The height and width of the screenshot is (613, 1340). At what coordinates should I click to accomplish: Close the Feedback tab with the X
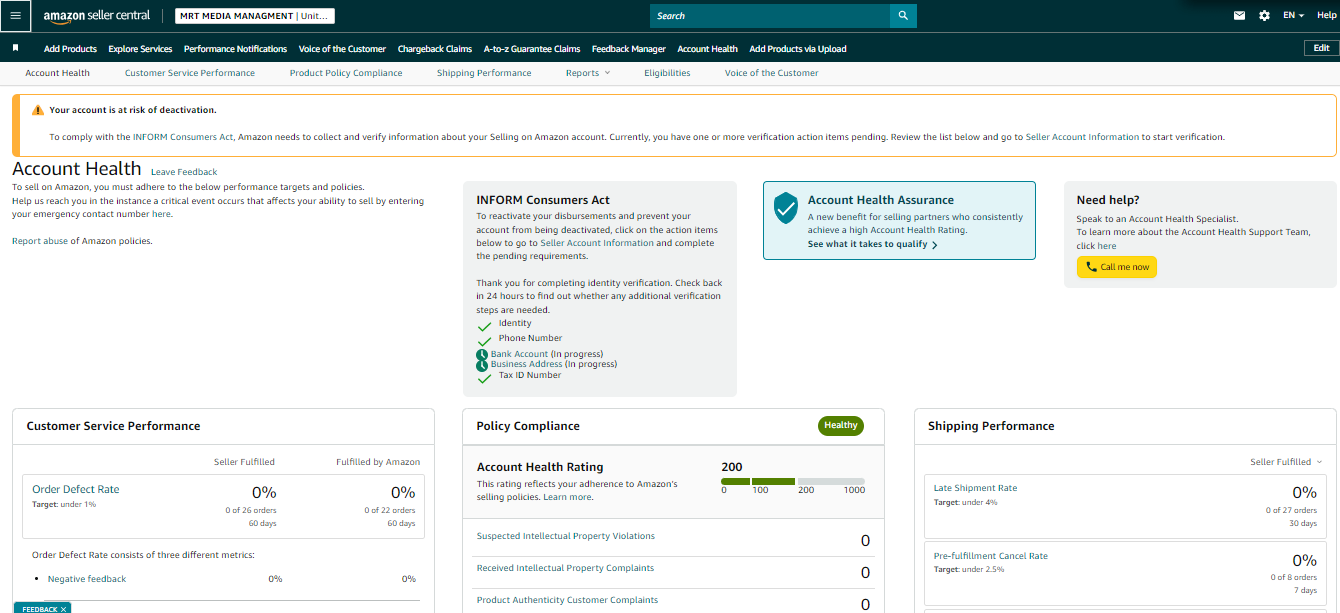click(x=63, y=609)
